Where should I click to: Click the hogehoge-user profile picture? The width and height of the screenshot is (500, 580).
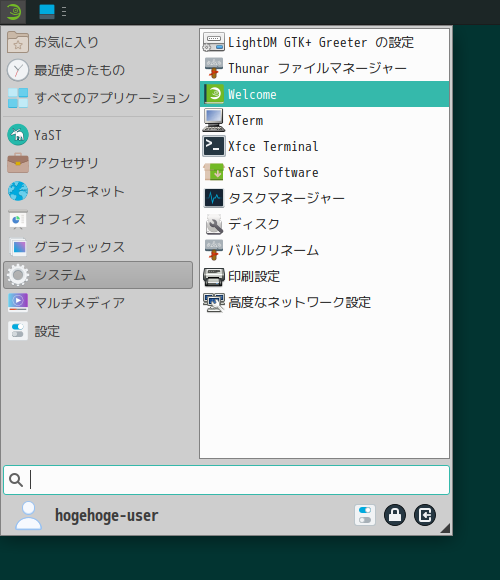[x=28, y=515]
